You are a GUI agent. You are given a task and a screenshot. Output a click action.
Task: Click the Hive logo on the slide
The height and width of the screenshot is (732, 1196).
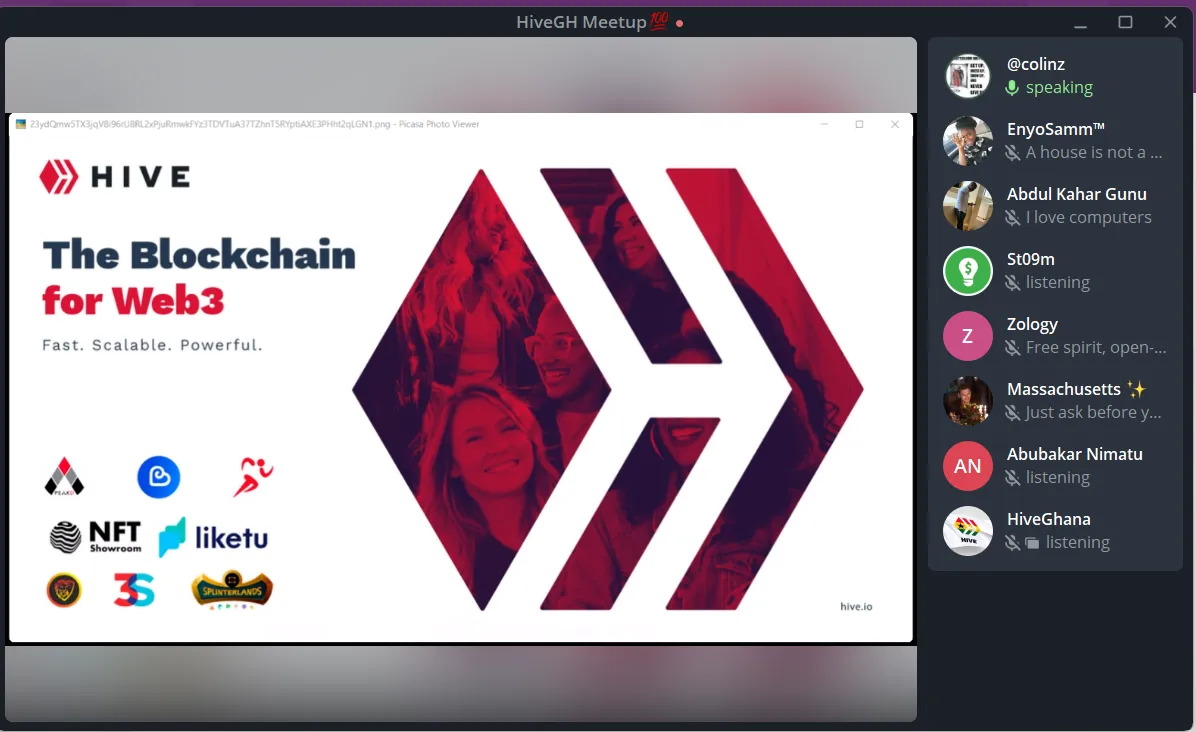pyautogui.click(x=114, y=177)
